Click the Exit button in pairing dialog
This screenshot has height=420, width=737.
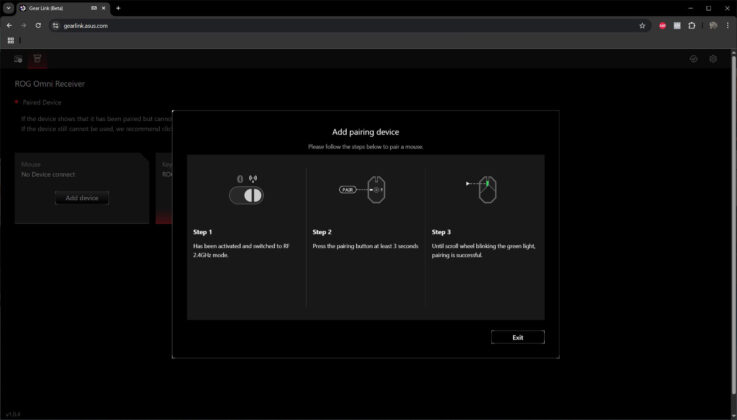click(517, 337)
